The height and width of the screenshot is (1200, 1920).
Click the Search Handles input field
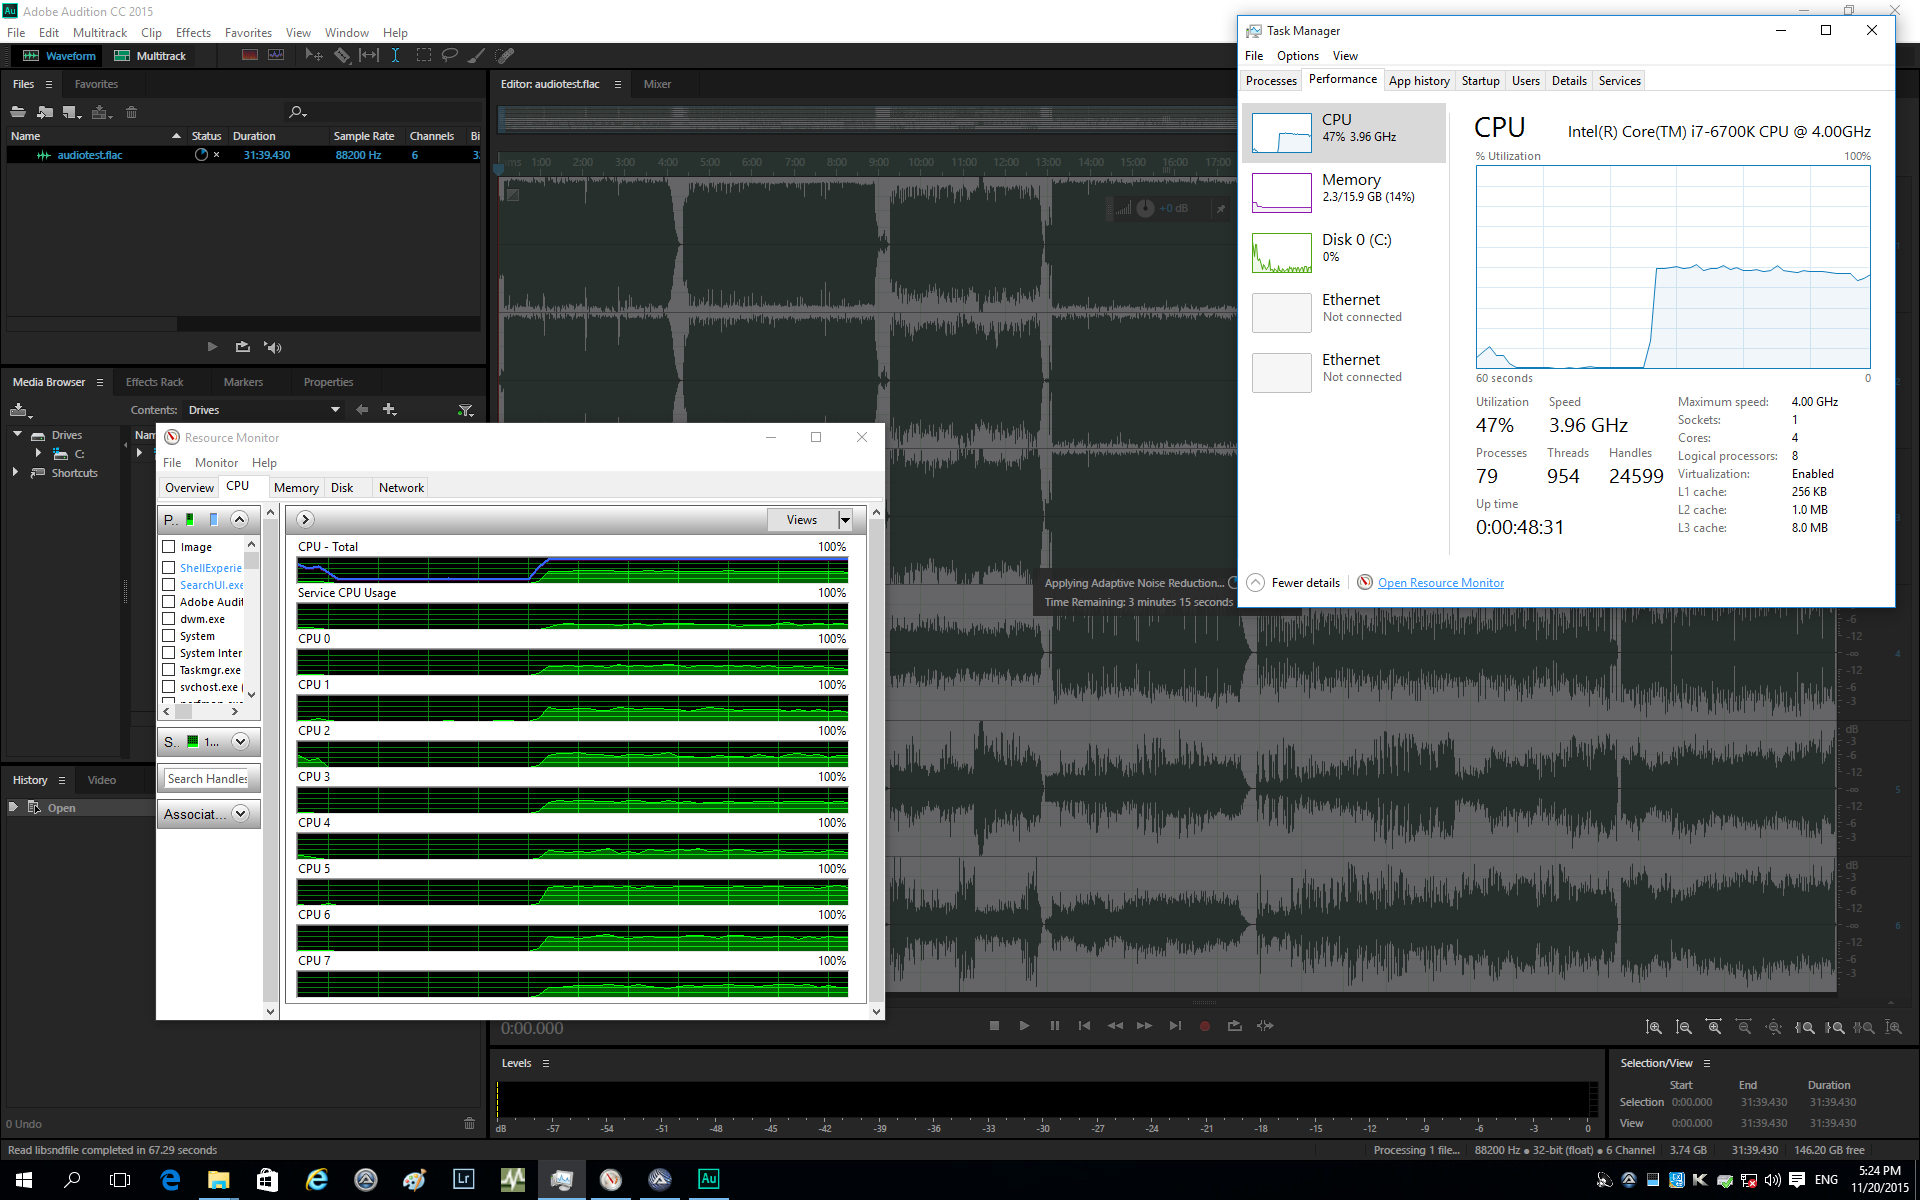[x=208, y=779]
